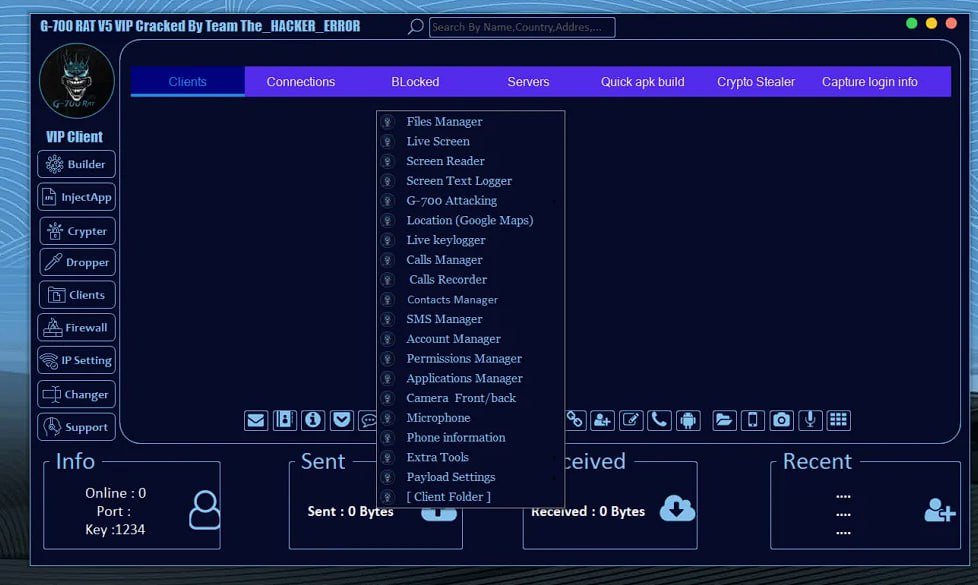
Task: Select Phone information menu entry
Action: click(471, 438)
